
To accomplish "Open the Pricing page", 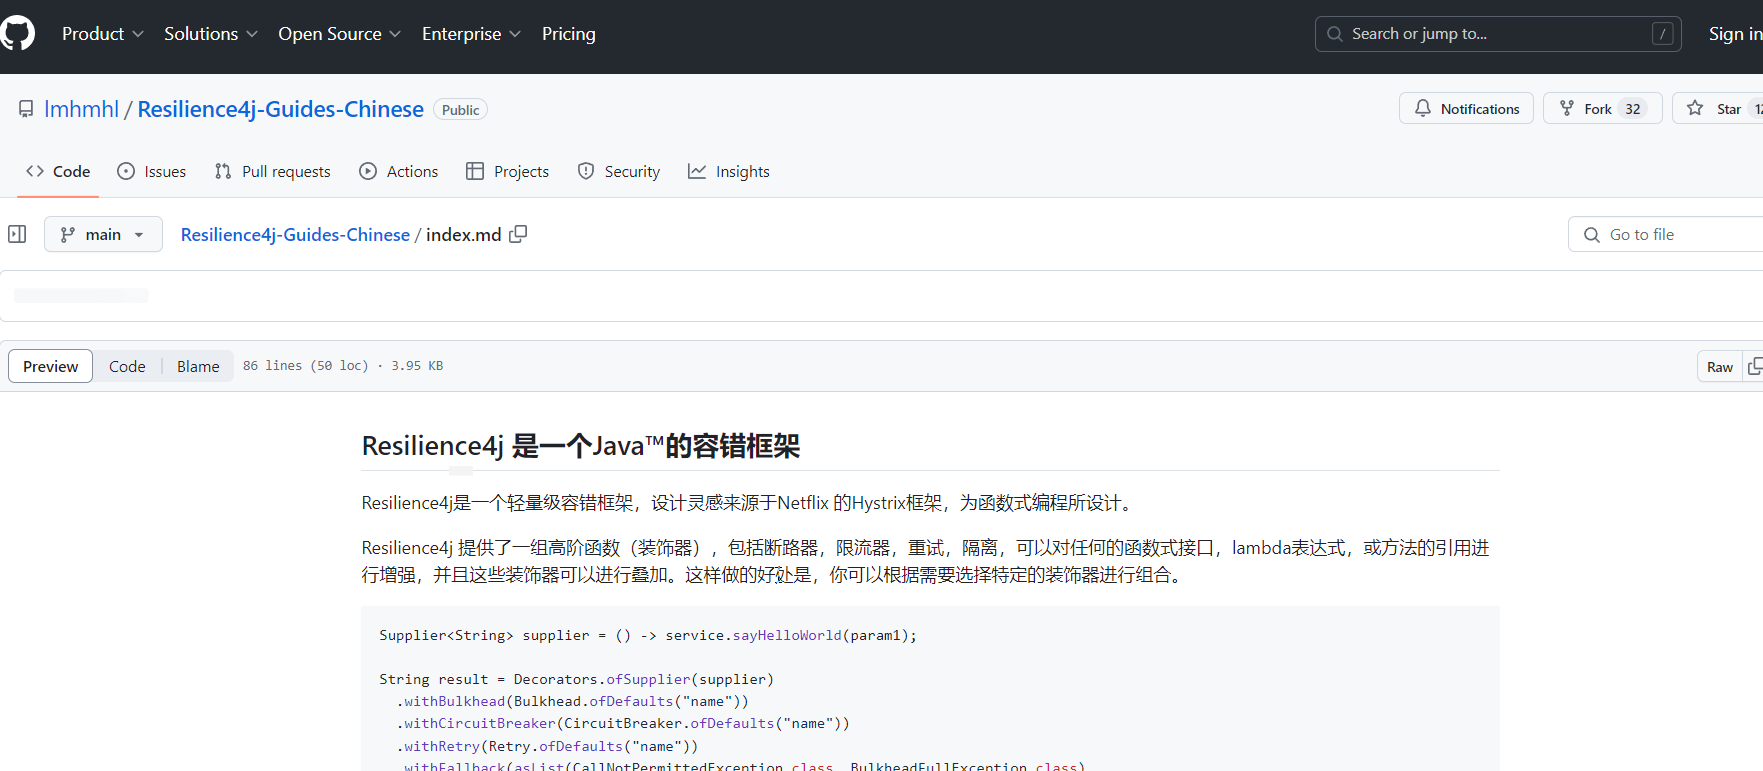I will pyautogui.click(x=569, y=34).
